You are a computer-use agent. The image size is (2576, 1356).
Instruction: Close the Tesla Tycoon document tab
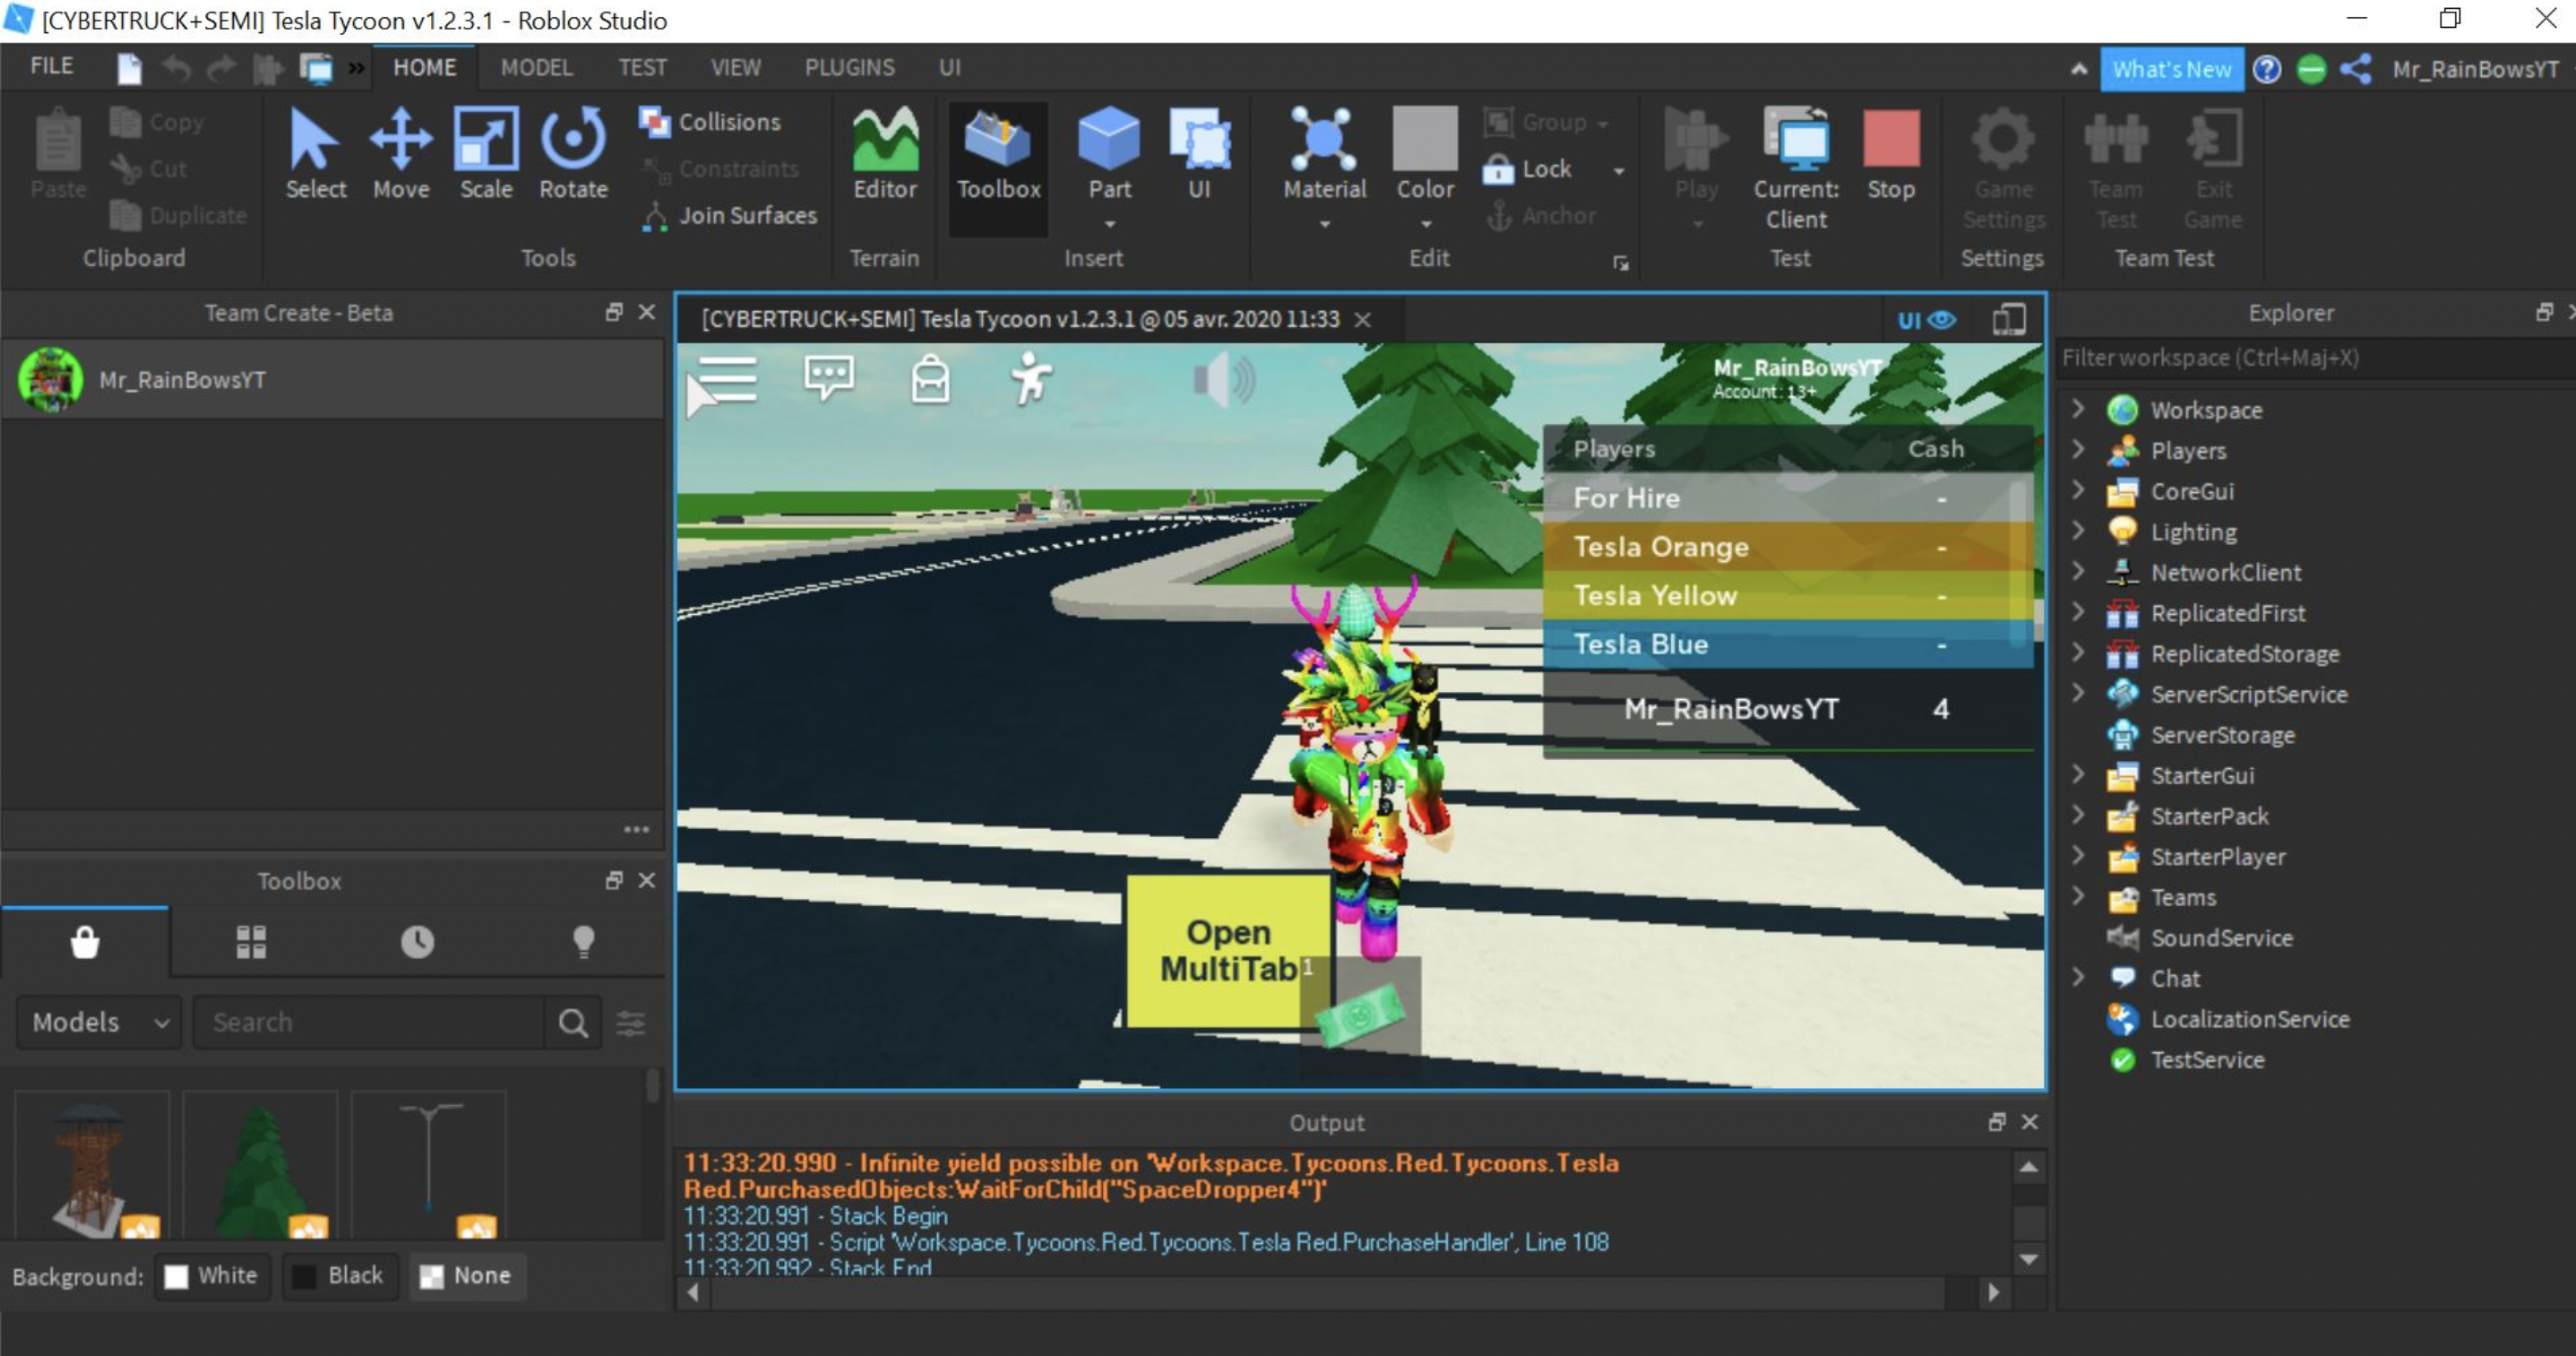(1362, 320)
